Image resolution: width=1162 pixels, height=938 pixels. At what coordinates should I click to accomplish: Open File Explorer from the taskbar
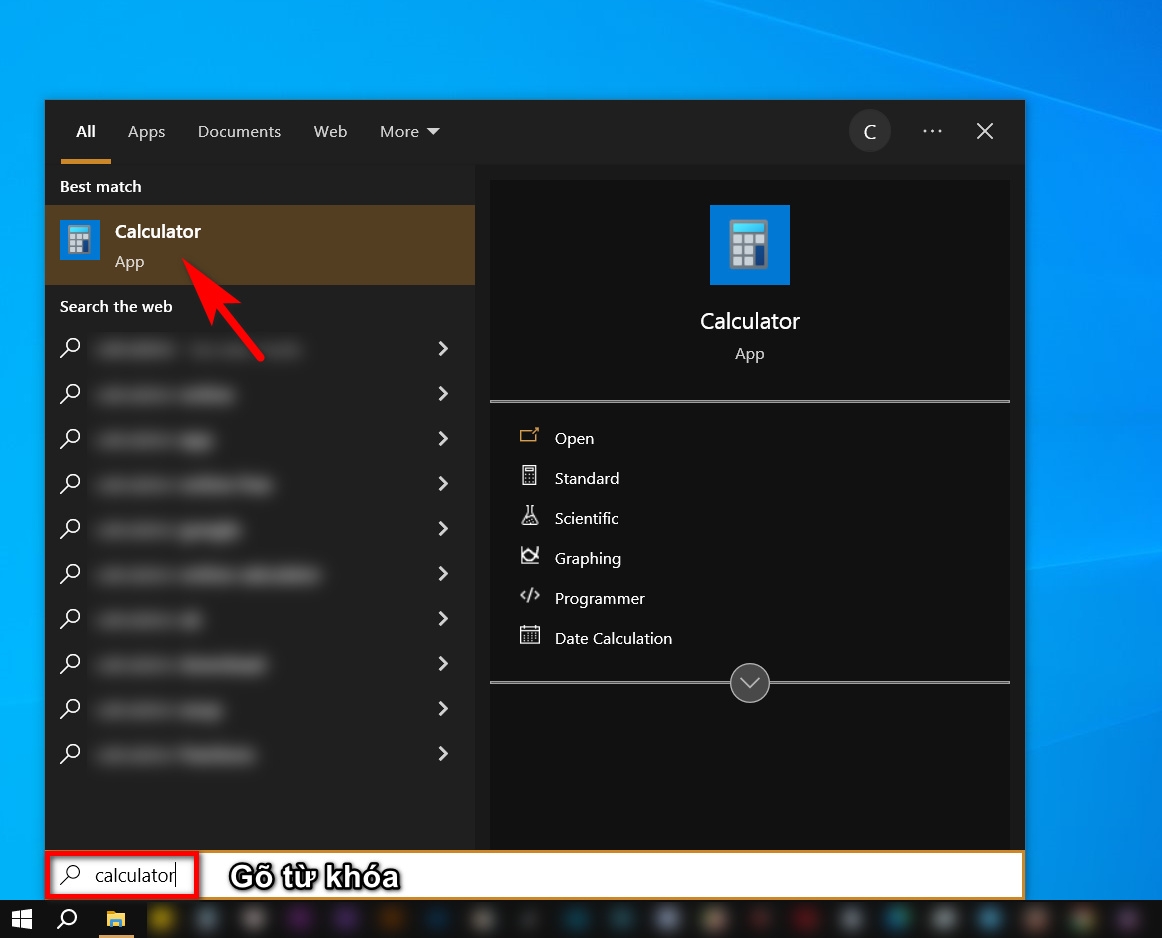coord(116,919)
